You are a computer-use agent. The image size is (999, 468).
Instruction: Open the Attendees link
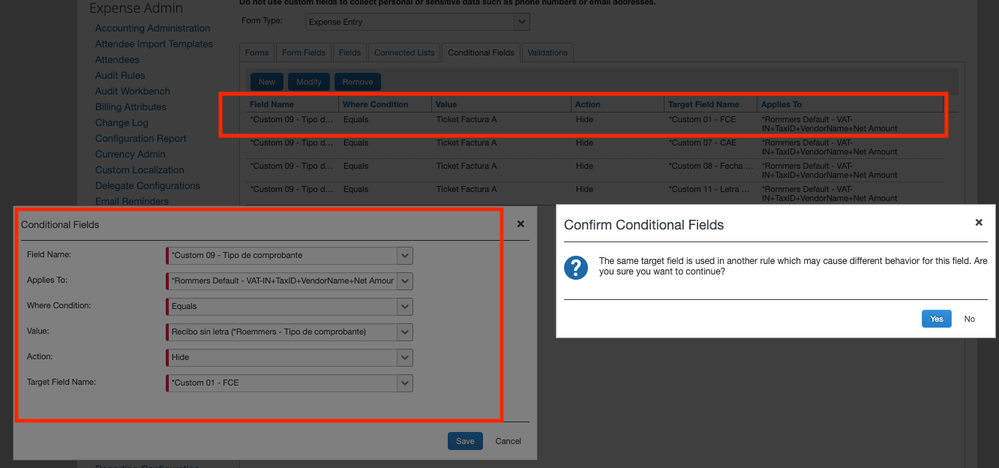117,60
